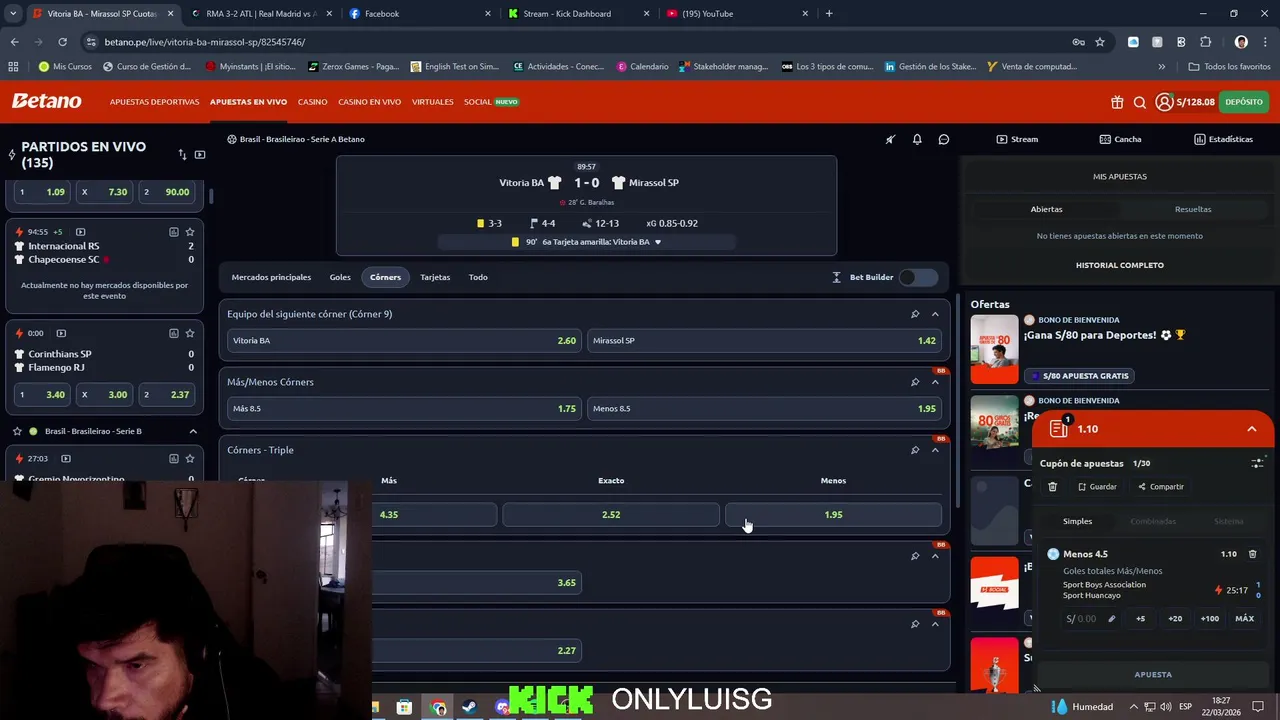Open bet slip settings sliders icon
This screenshot has height=720, width=1280.
tap(1257, 464)
